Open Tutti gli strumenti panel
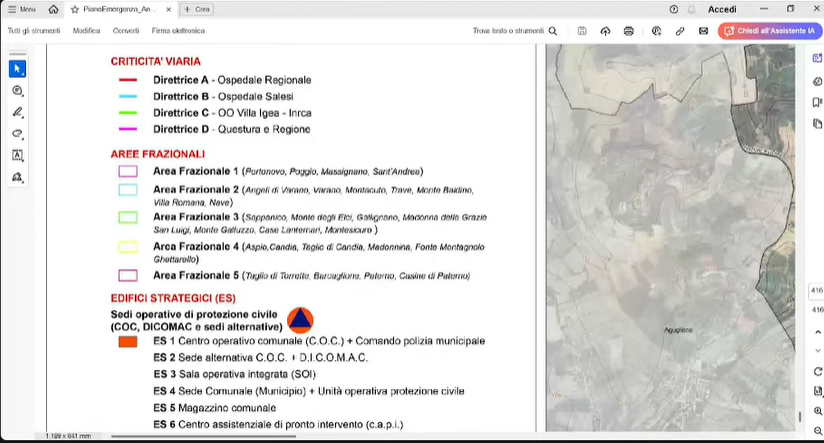 (34, 31)
